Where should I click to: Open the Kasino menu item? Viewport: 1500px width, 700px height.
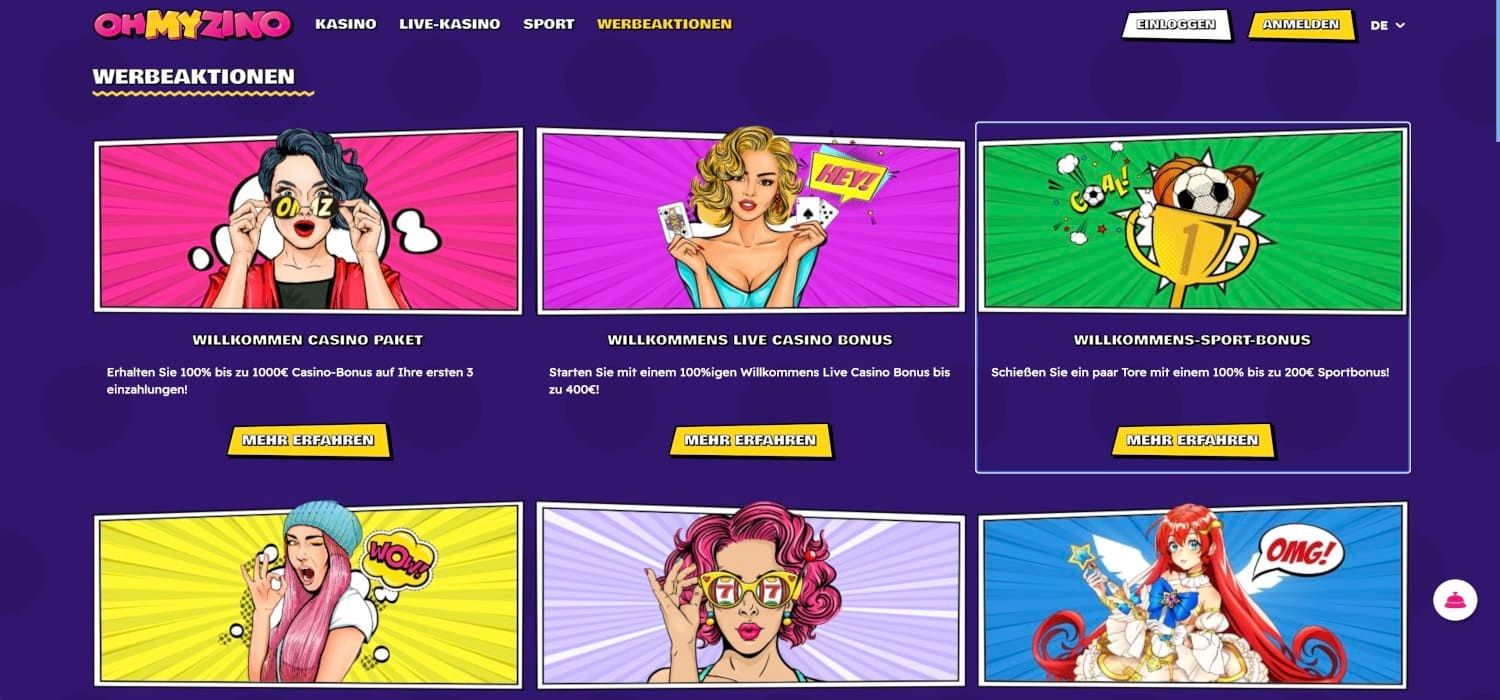coord(345,24)
